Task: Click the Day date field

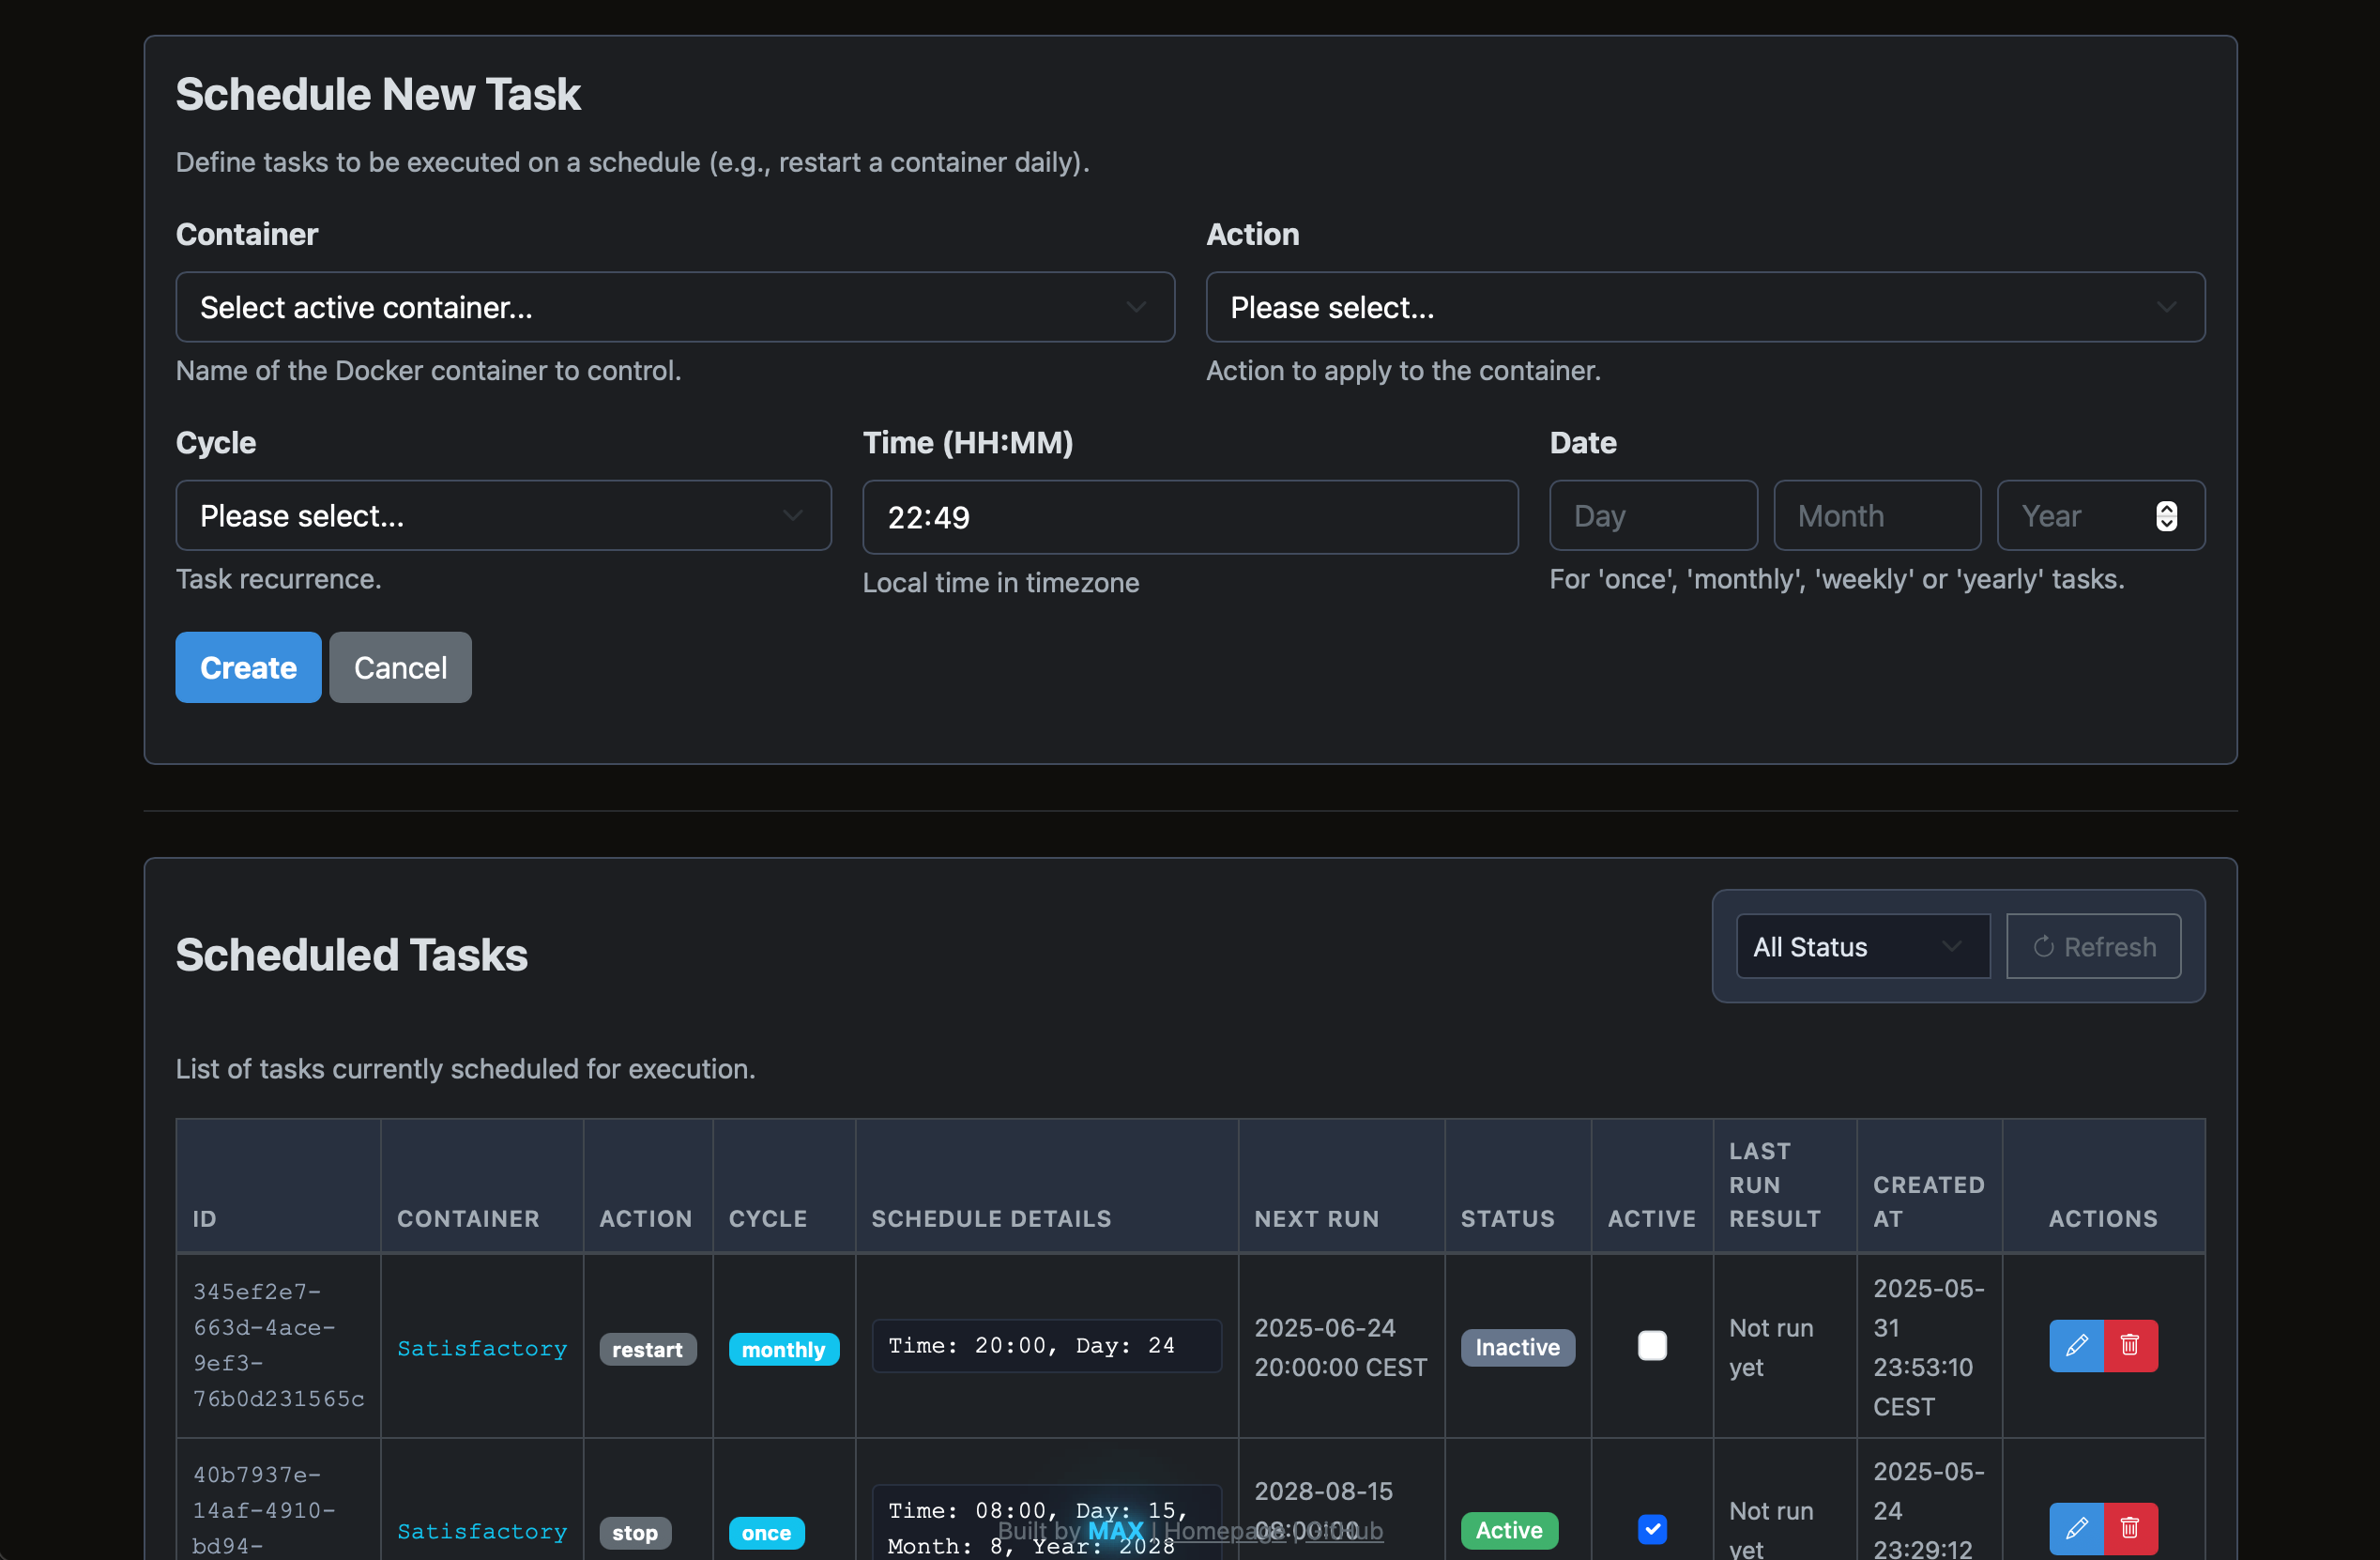Action: [1653, 515]
